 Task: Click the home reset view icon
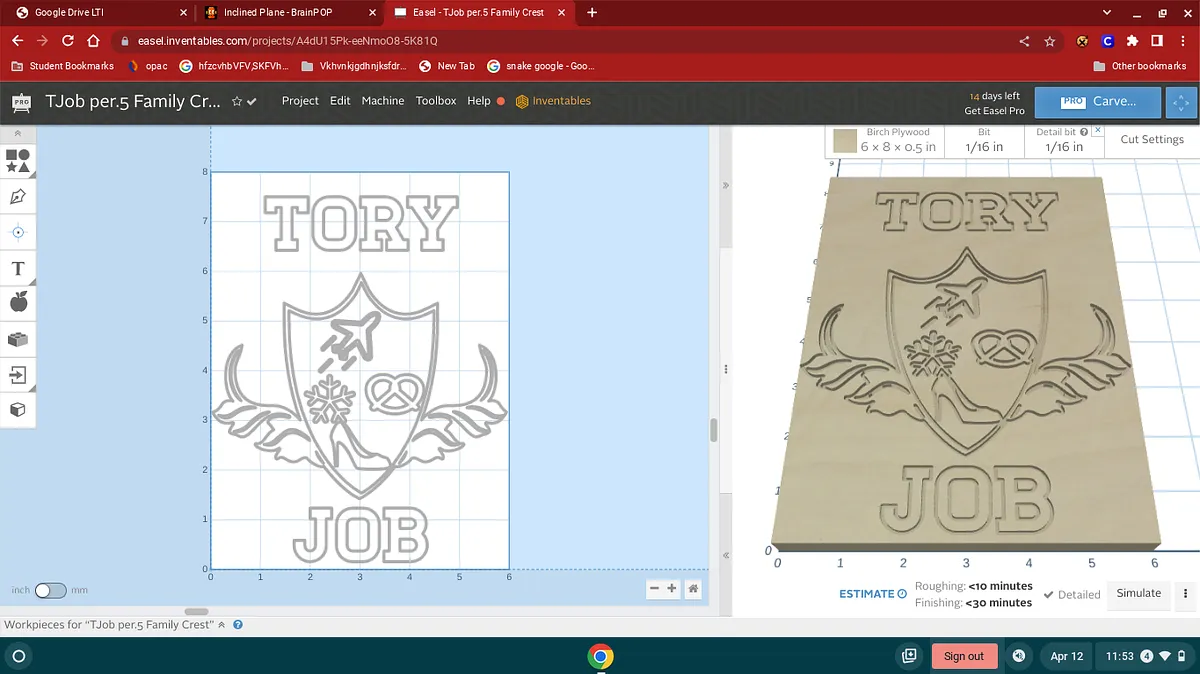coord(693,589)
